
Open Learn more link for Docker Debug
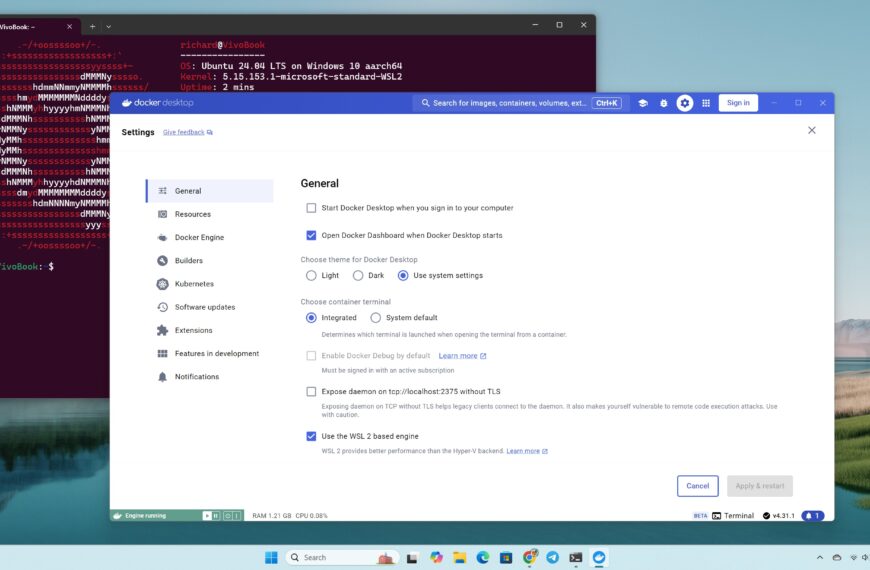point(462,356)
